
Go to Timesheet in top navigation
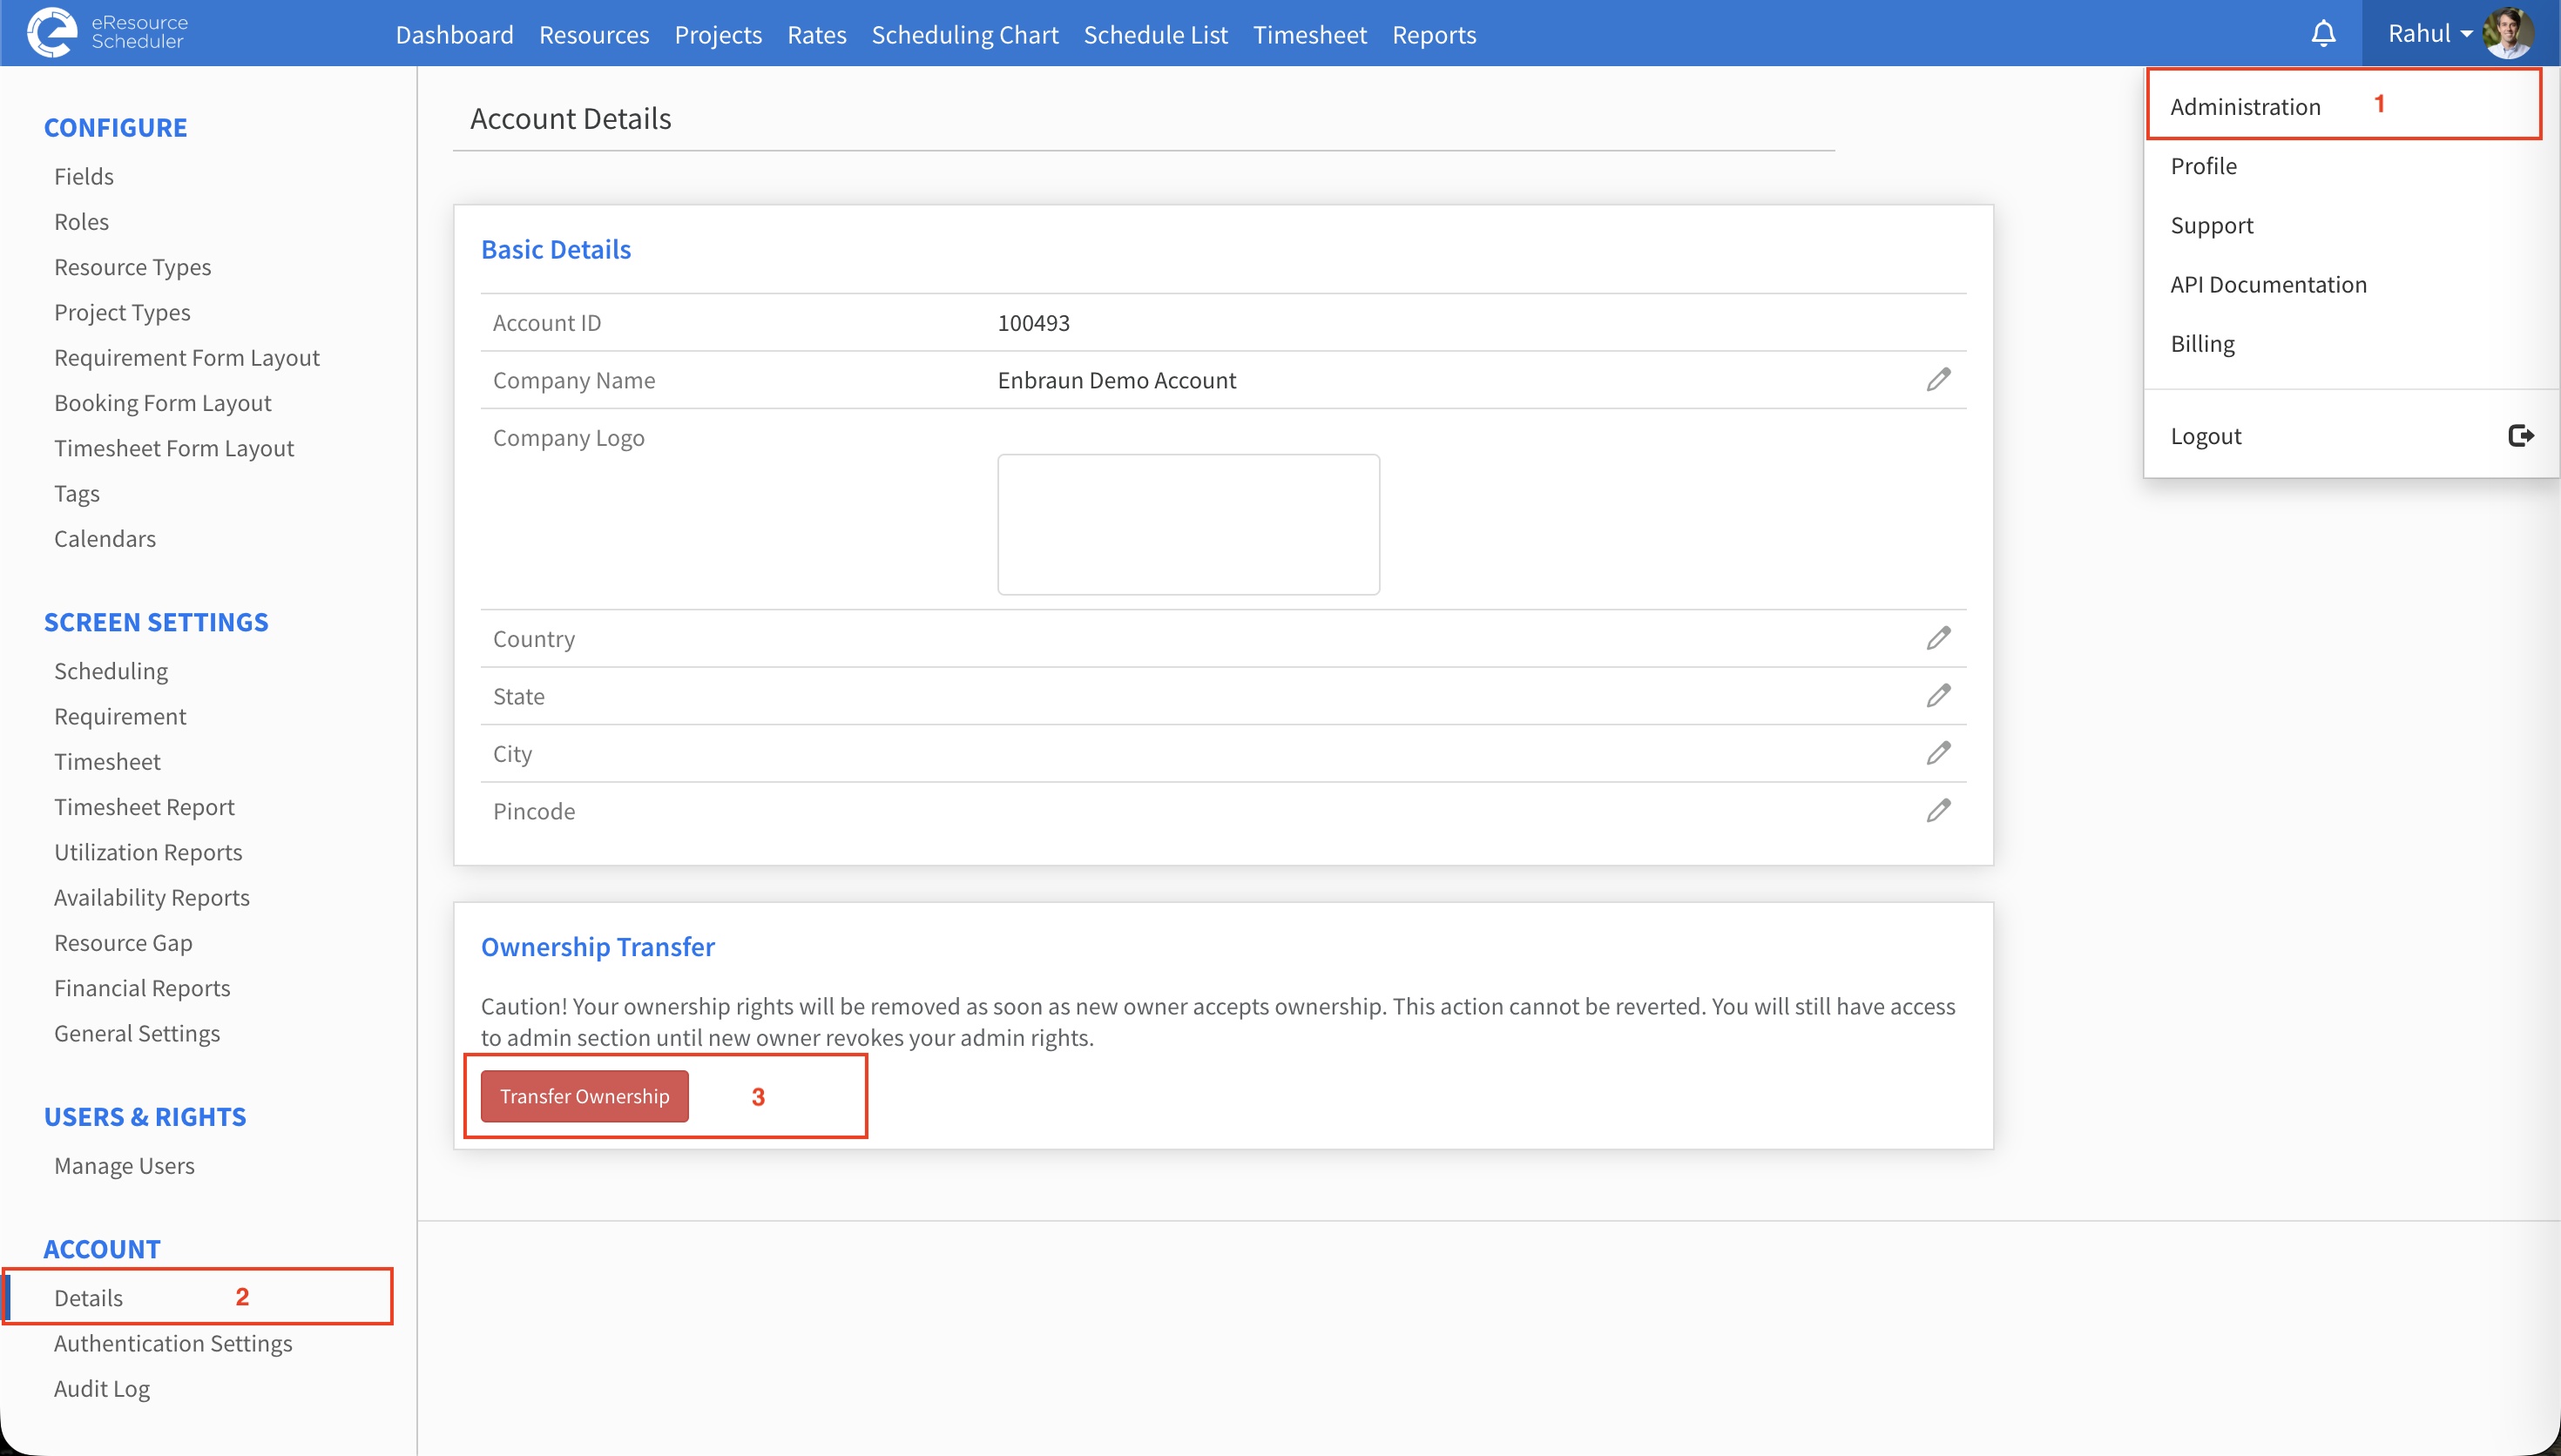point(1309,35)
